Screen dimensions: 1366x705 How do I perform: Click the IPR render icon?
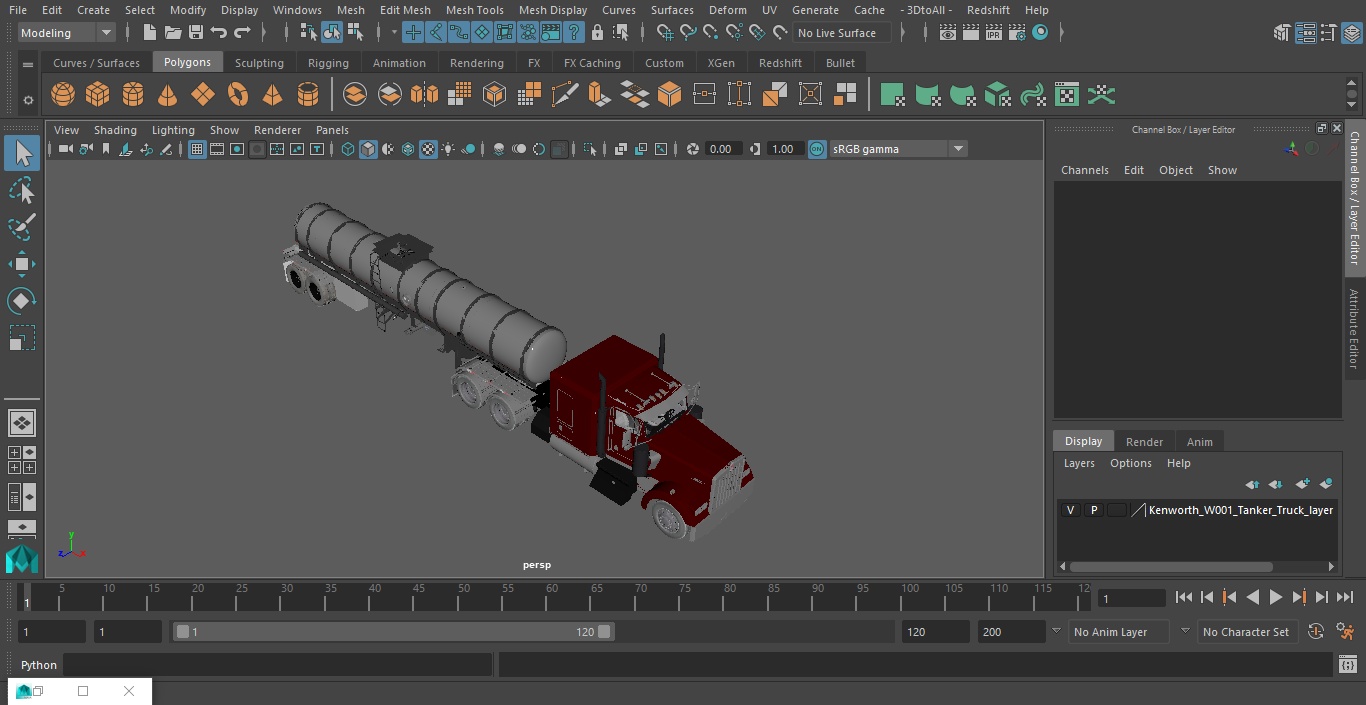pos(994,33)
